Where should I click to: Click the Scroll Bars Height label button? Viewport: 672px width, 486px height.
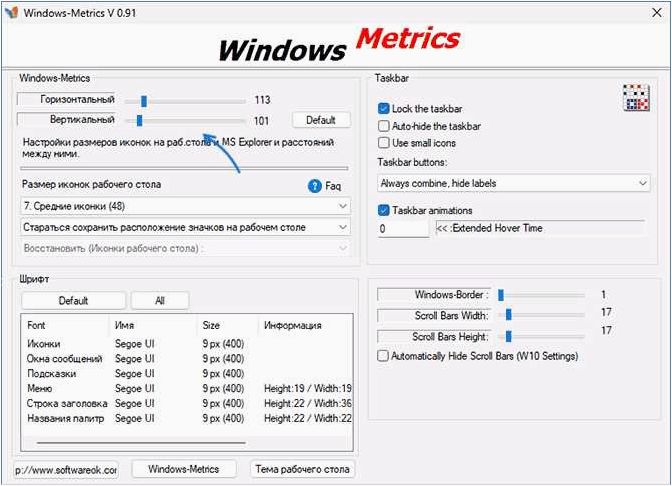coord(434,336)
